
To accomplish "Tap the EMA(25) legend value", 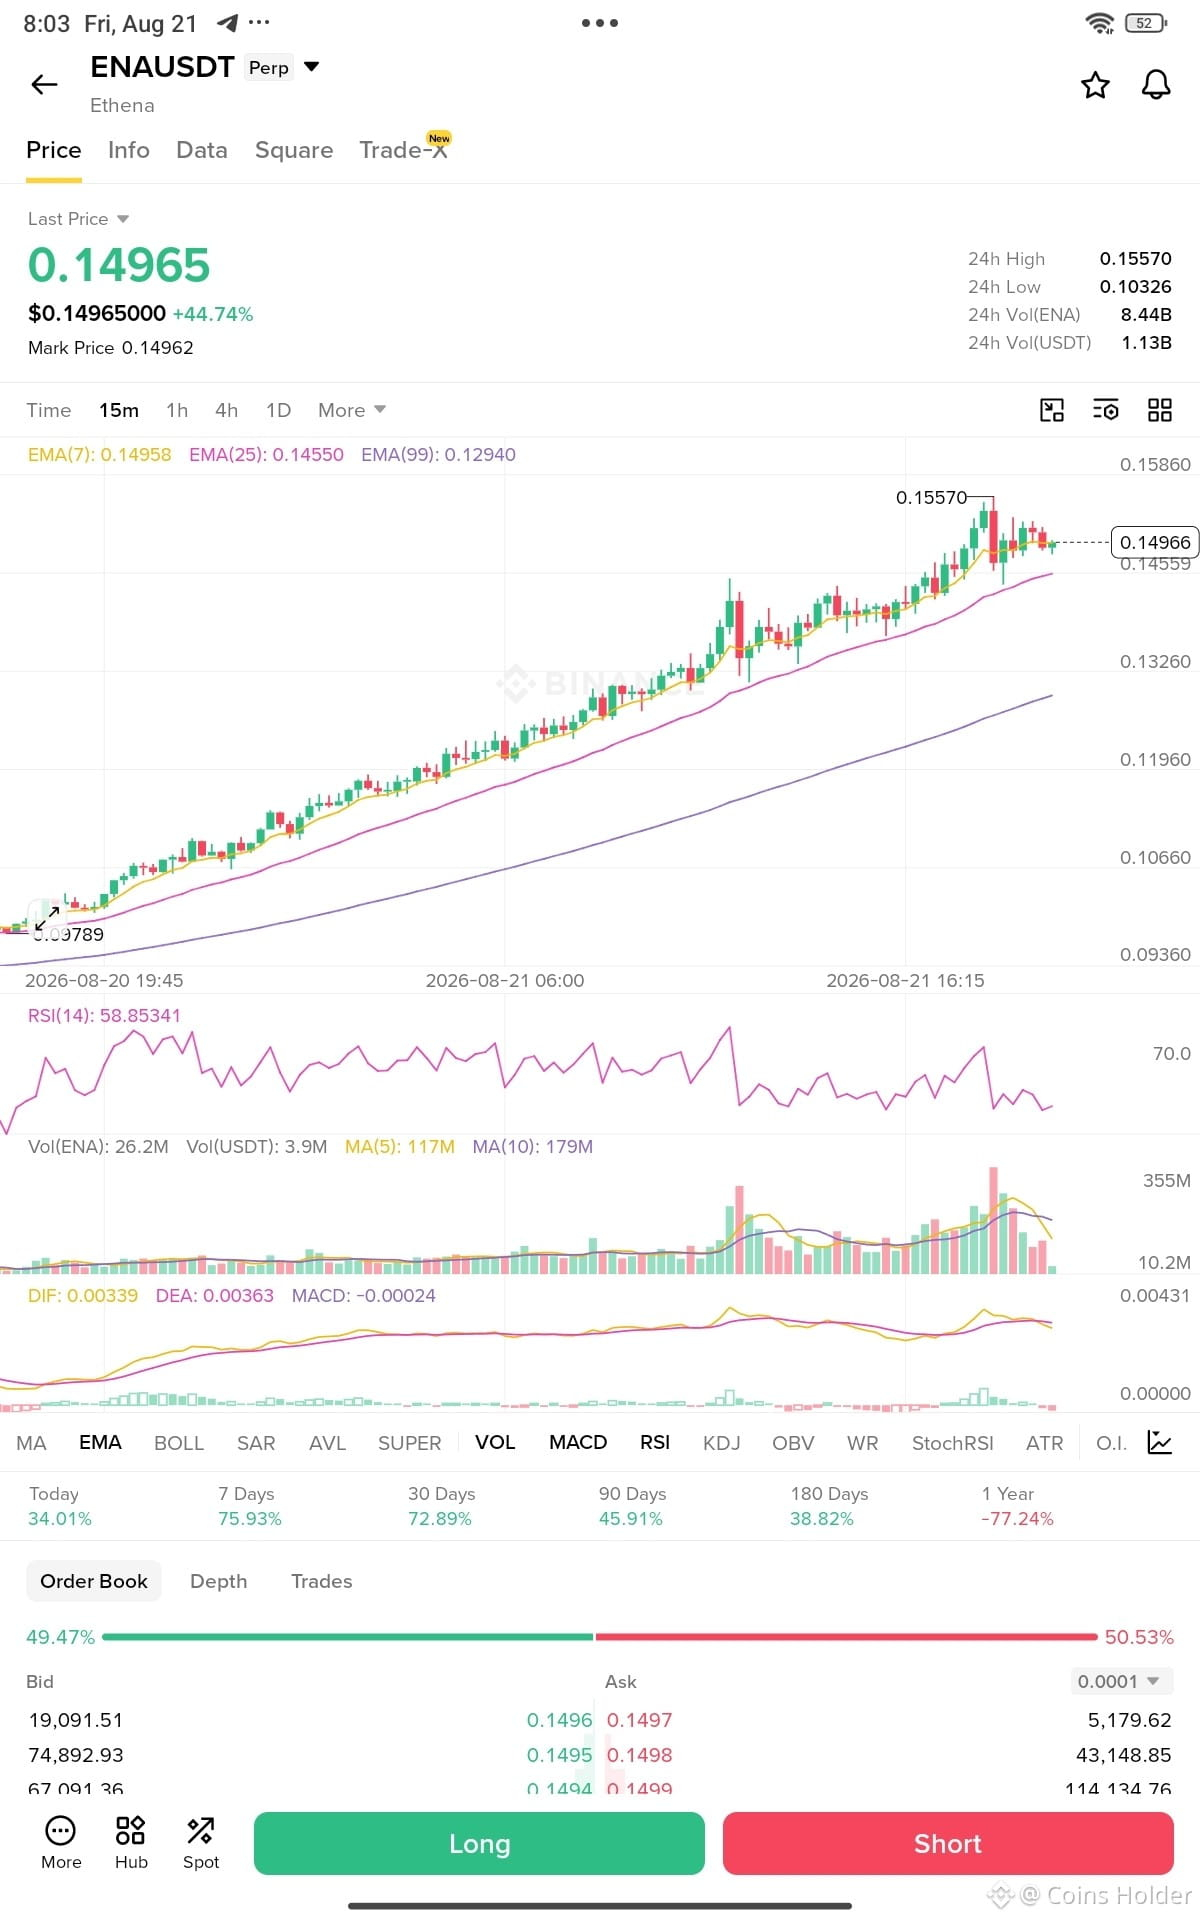I will 266,454.
